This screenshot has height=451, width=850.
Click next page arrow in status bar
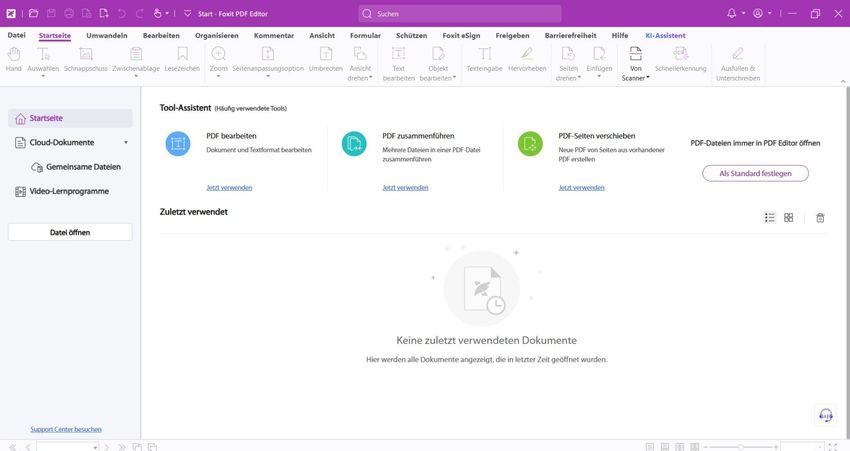click(x=107, y=447)
